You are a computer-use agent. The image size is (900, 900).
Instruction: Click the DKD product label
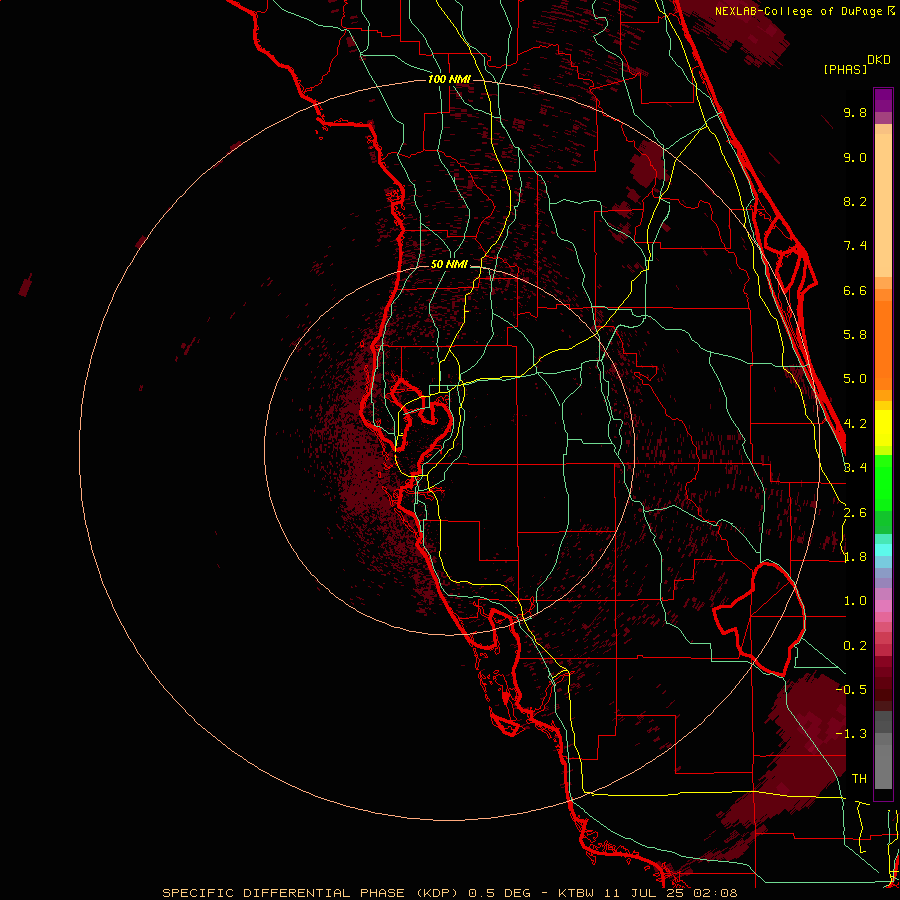[879, 60]
